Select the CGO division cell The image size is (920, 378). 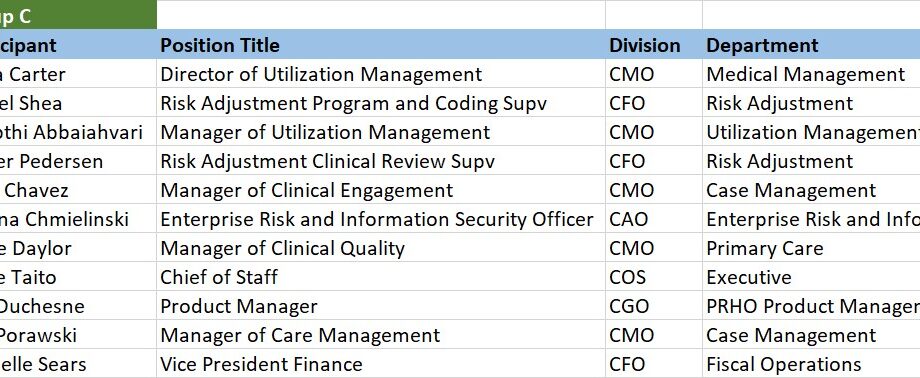(x=654, y=306)
